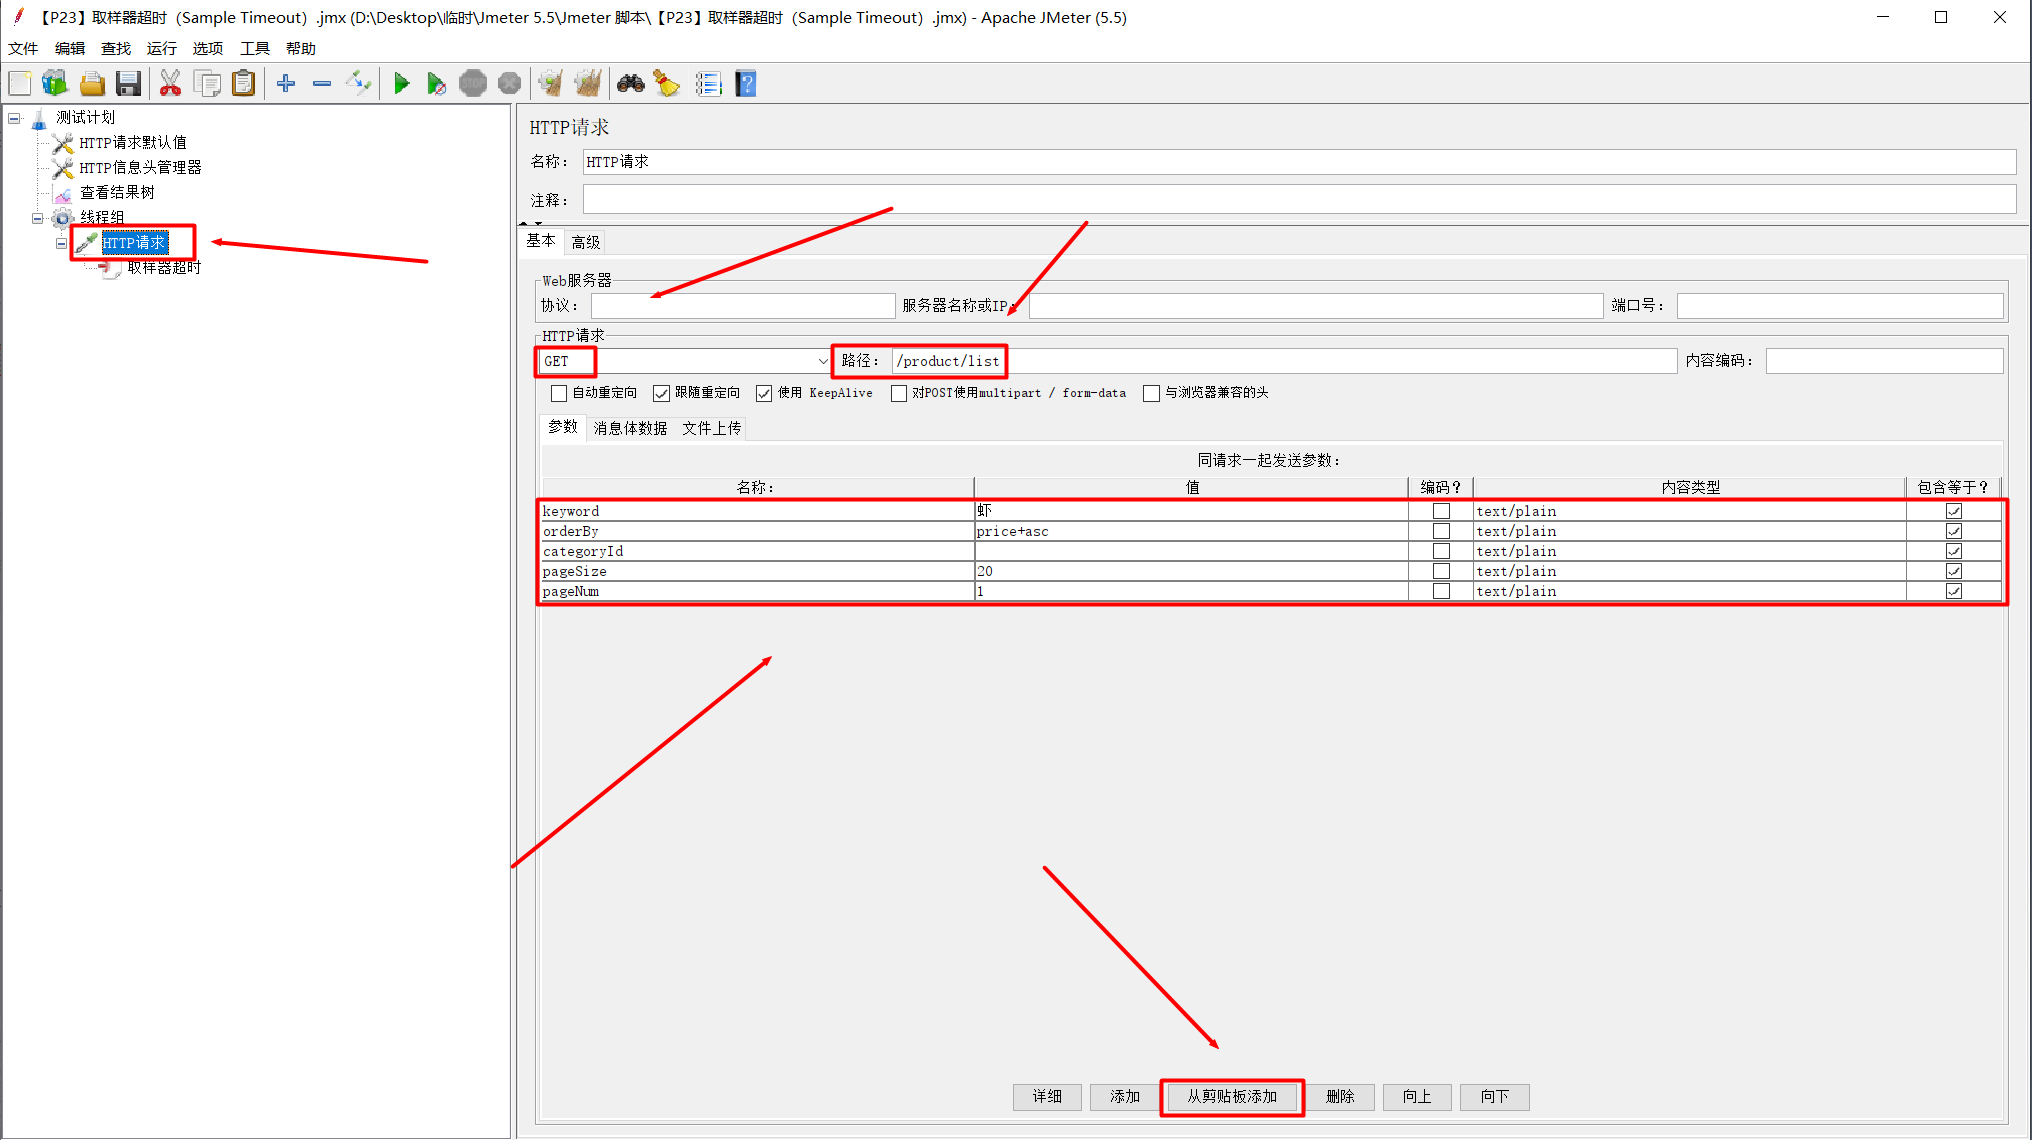
Task: Open the Function Helper list icon
Action: 708,84
